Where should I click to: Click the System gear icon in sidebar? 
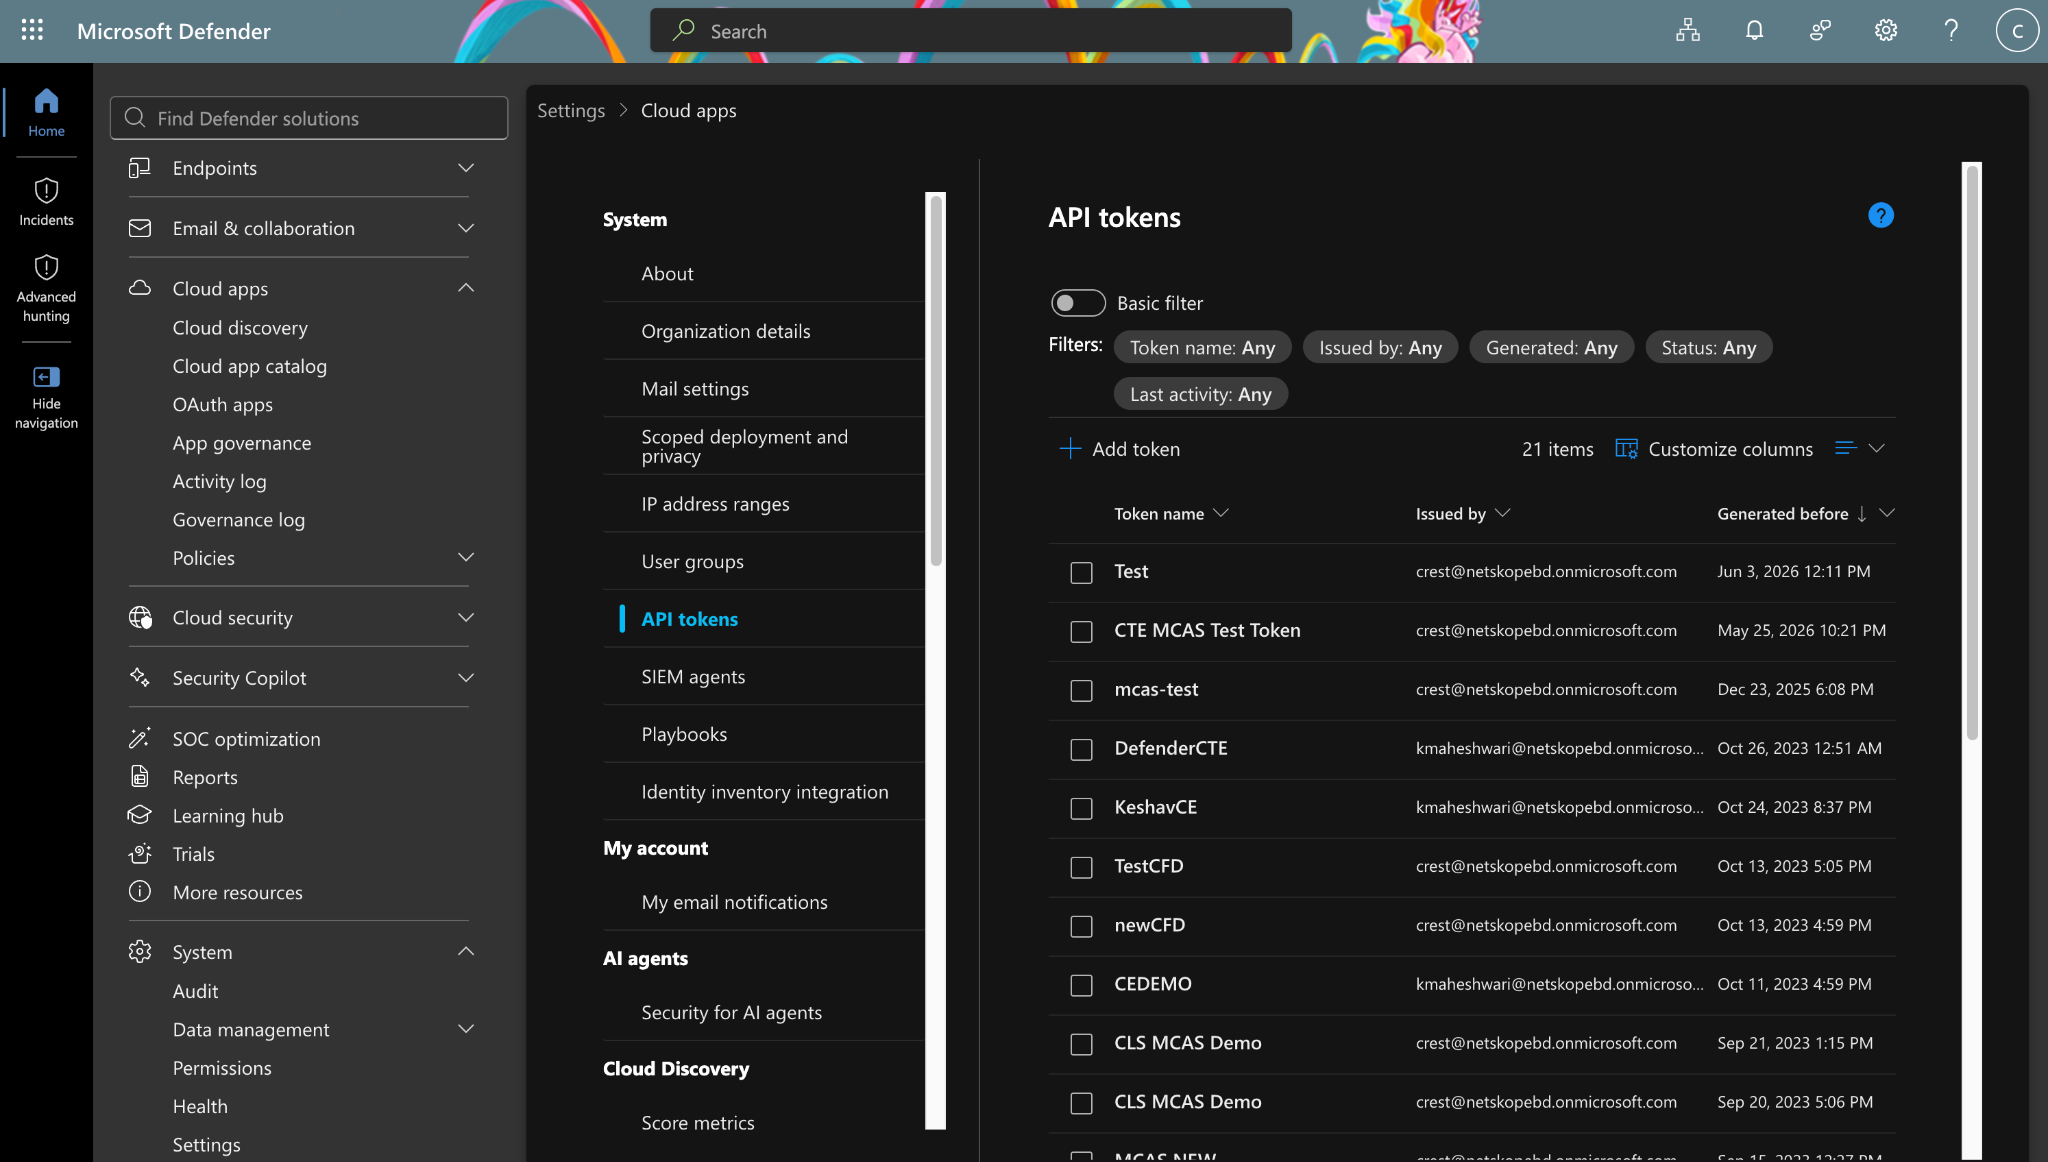pos(140,951)
